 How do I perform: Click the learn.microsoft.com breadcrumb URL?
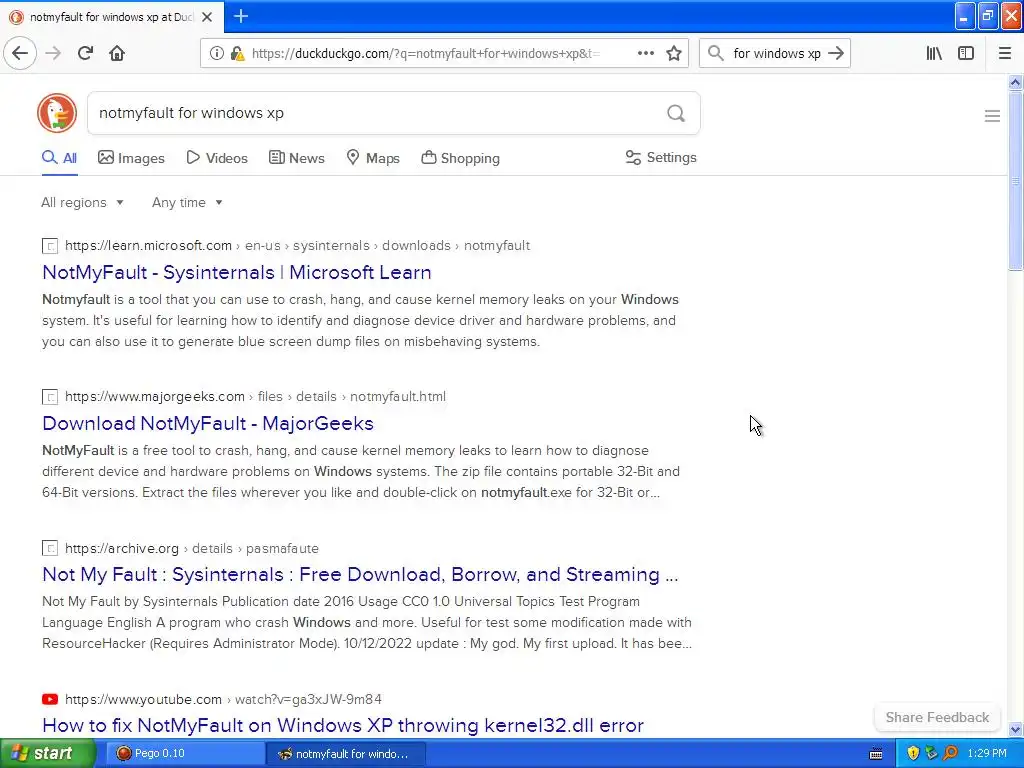click(297, 246)
